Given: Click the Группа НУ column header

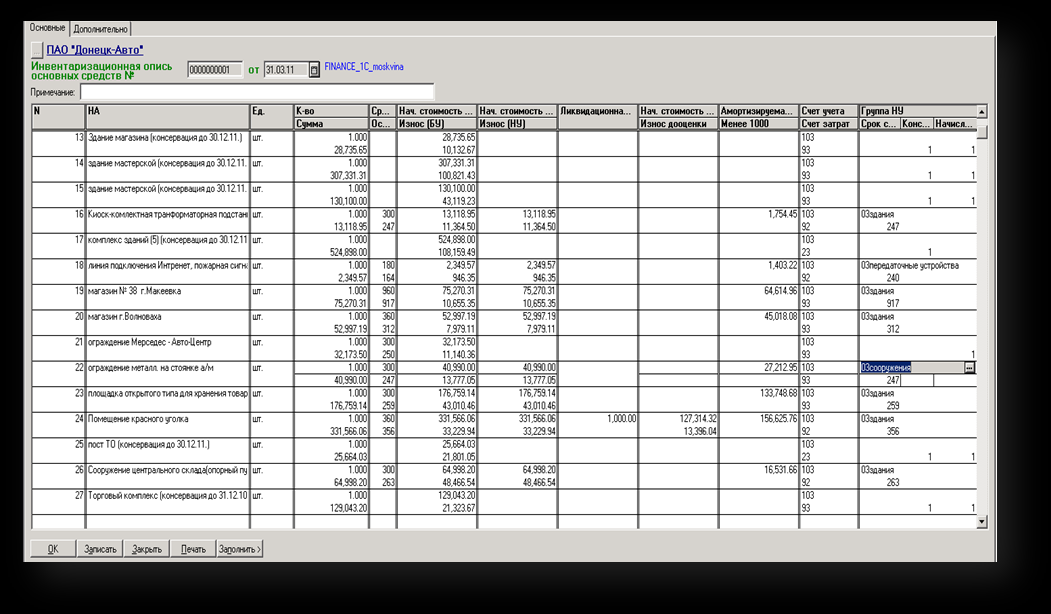Looking at the screenshot, I should [x=918, y=111].
